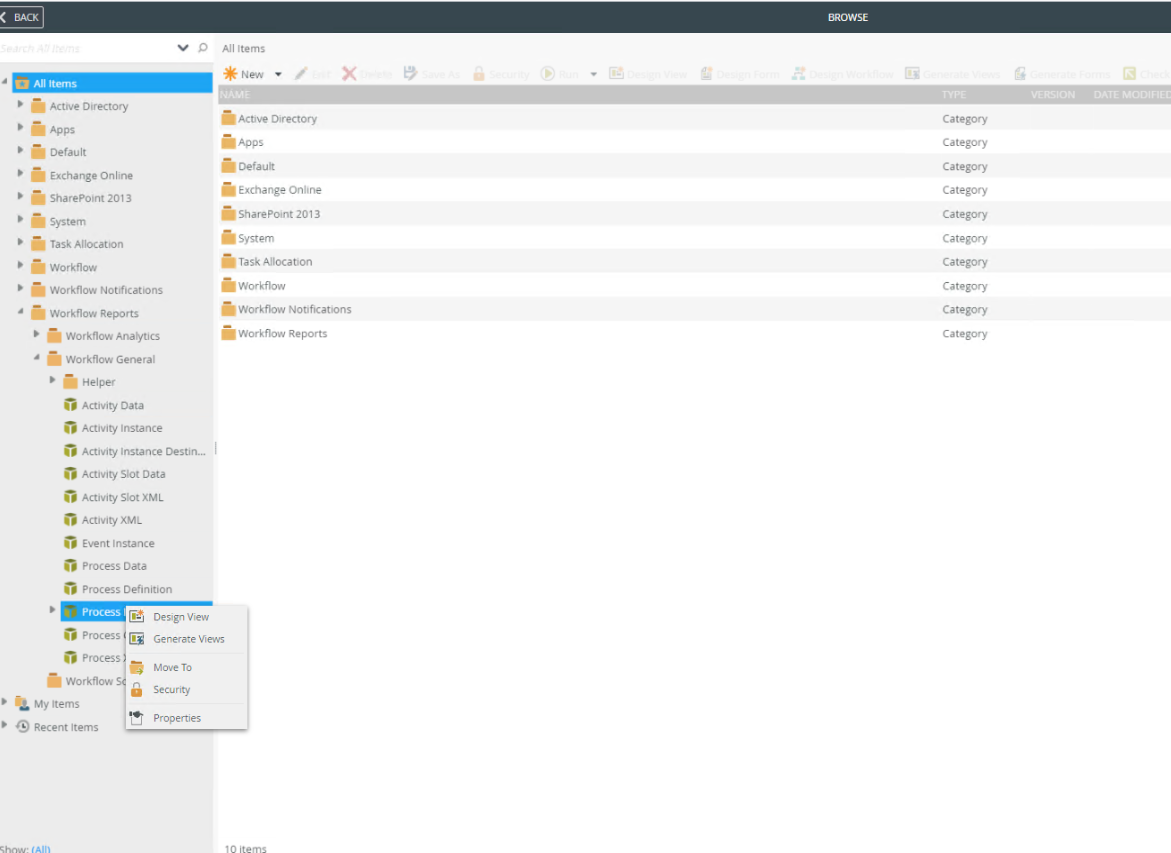
Task: Click Workflow folder icon in list
Action: [229, 285]
